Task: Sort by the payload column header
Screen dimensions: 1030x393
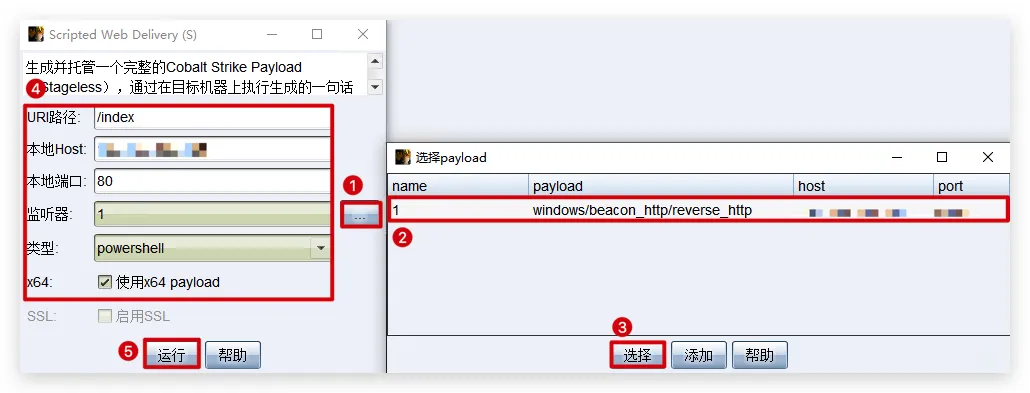Action: coord(661,186)
